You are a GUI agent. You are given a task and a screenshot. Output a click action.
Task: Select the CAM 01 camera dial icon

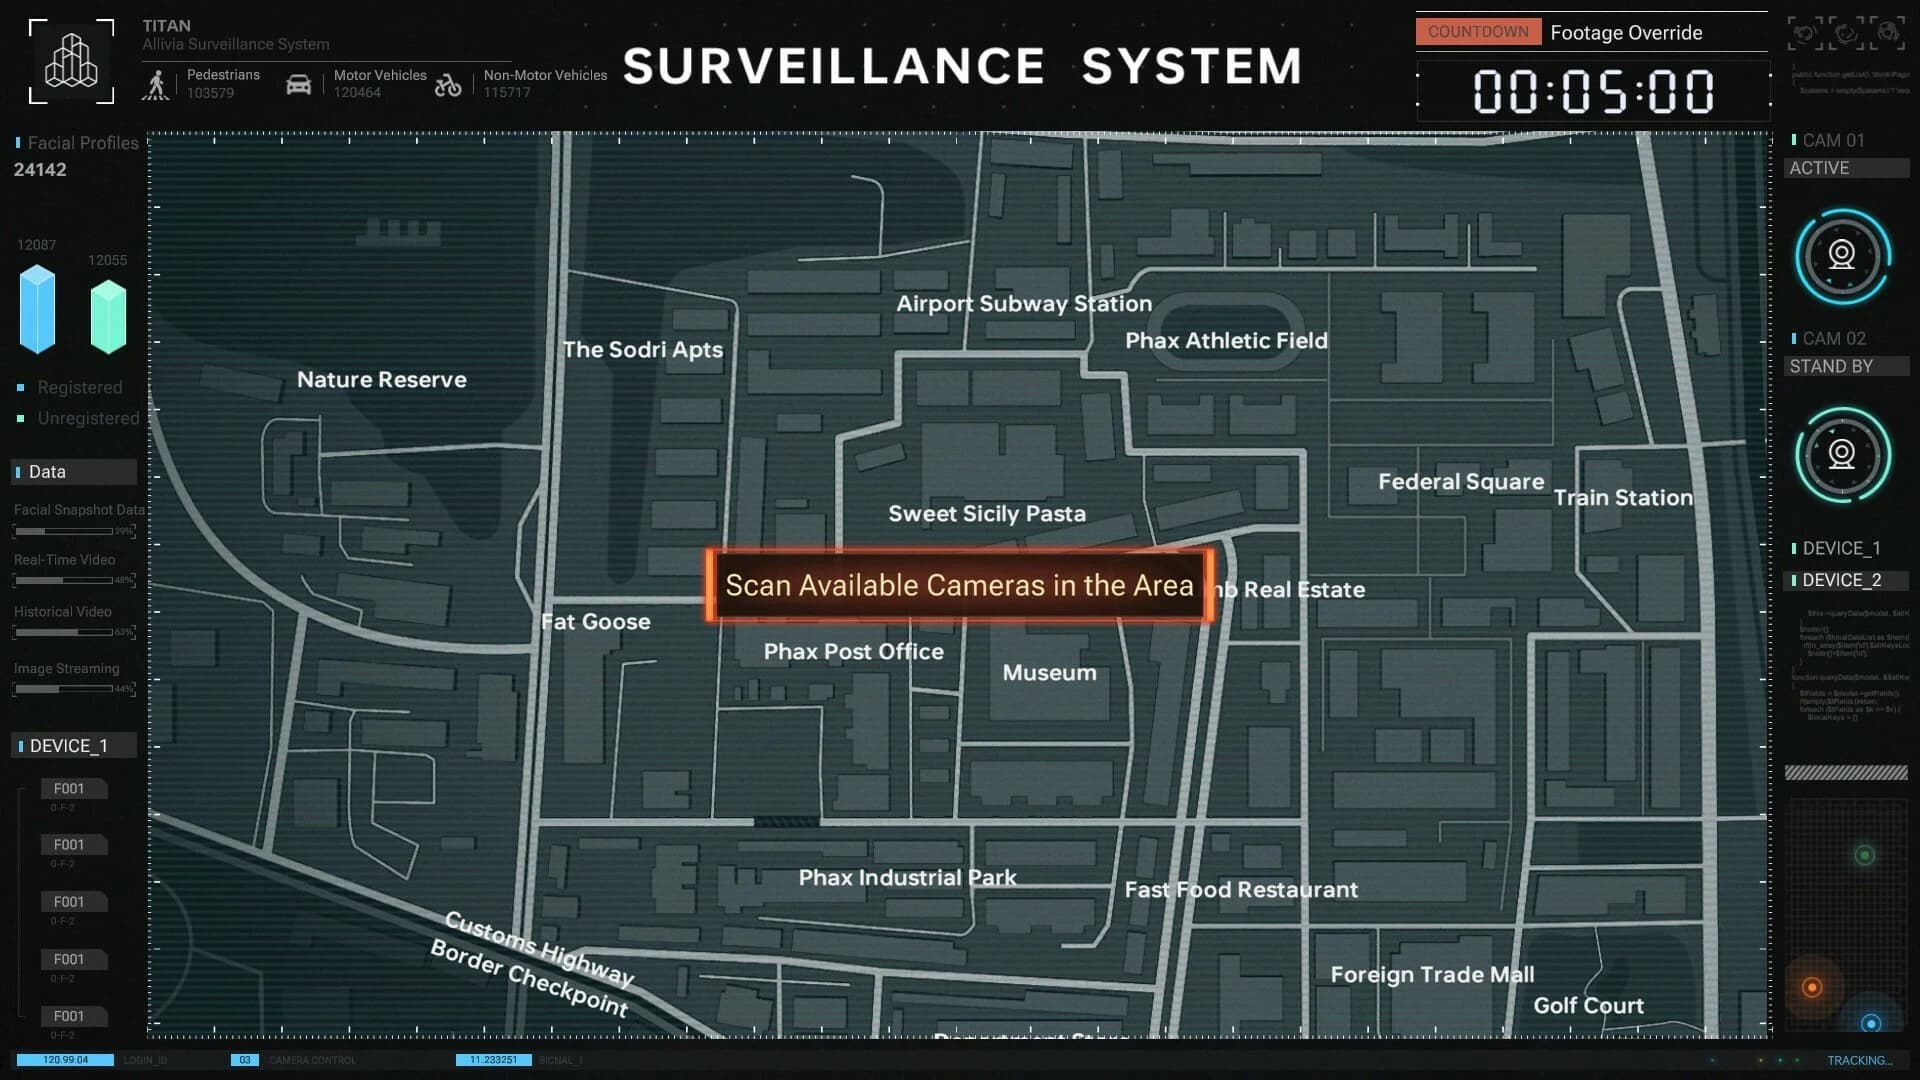point(1842,256)
